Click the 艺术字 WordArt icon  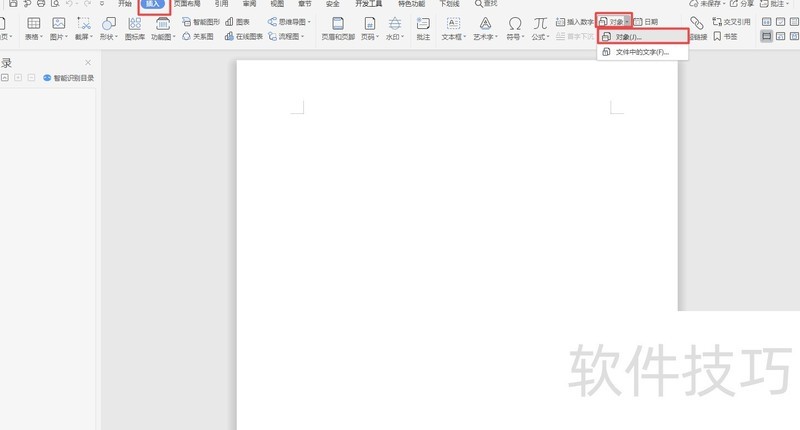[484, 23]
